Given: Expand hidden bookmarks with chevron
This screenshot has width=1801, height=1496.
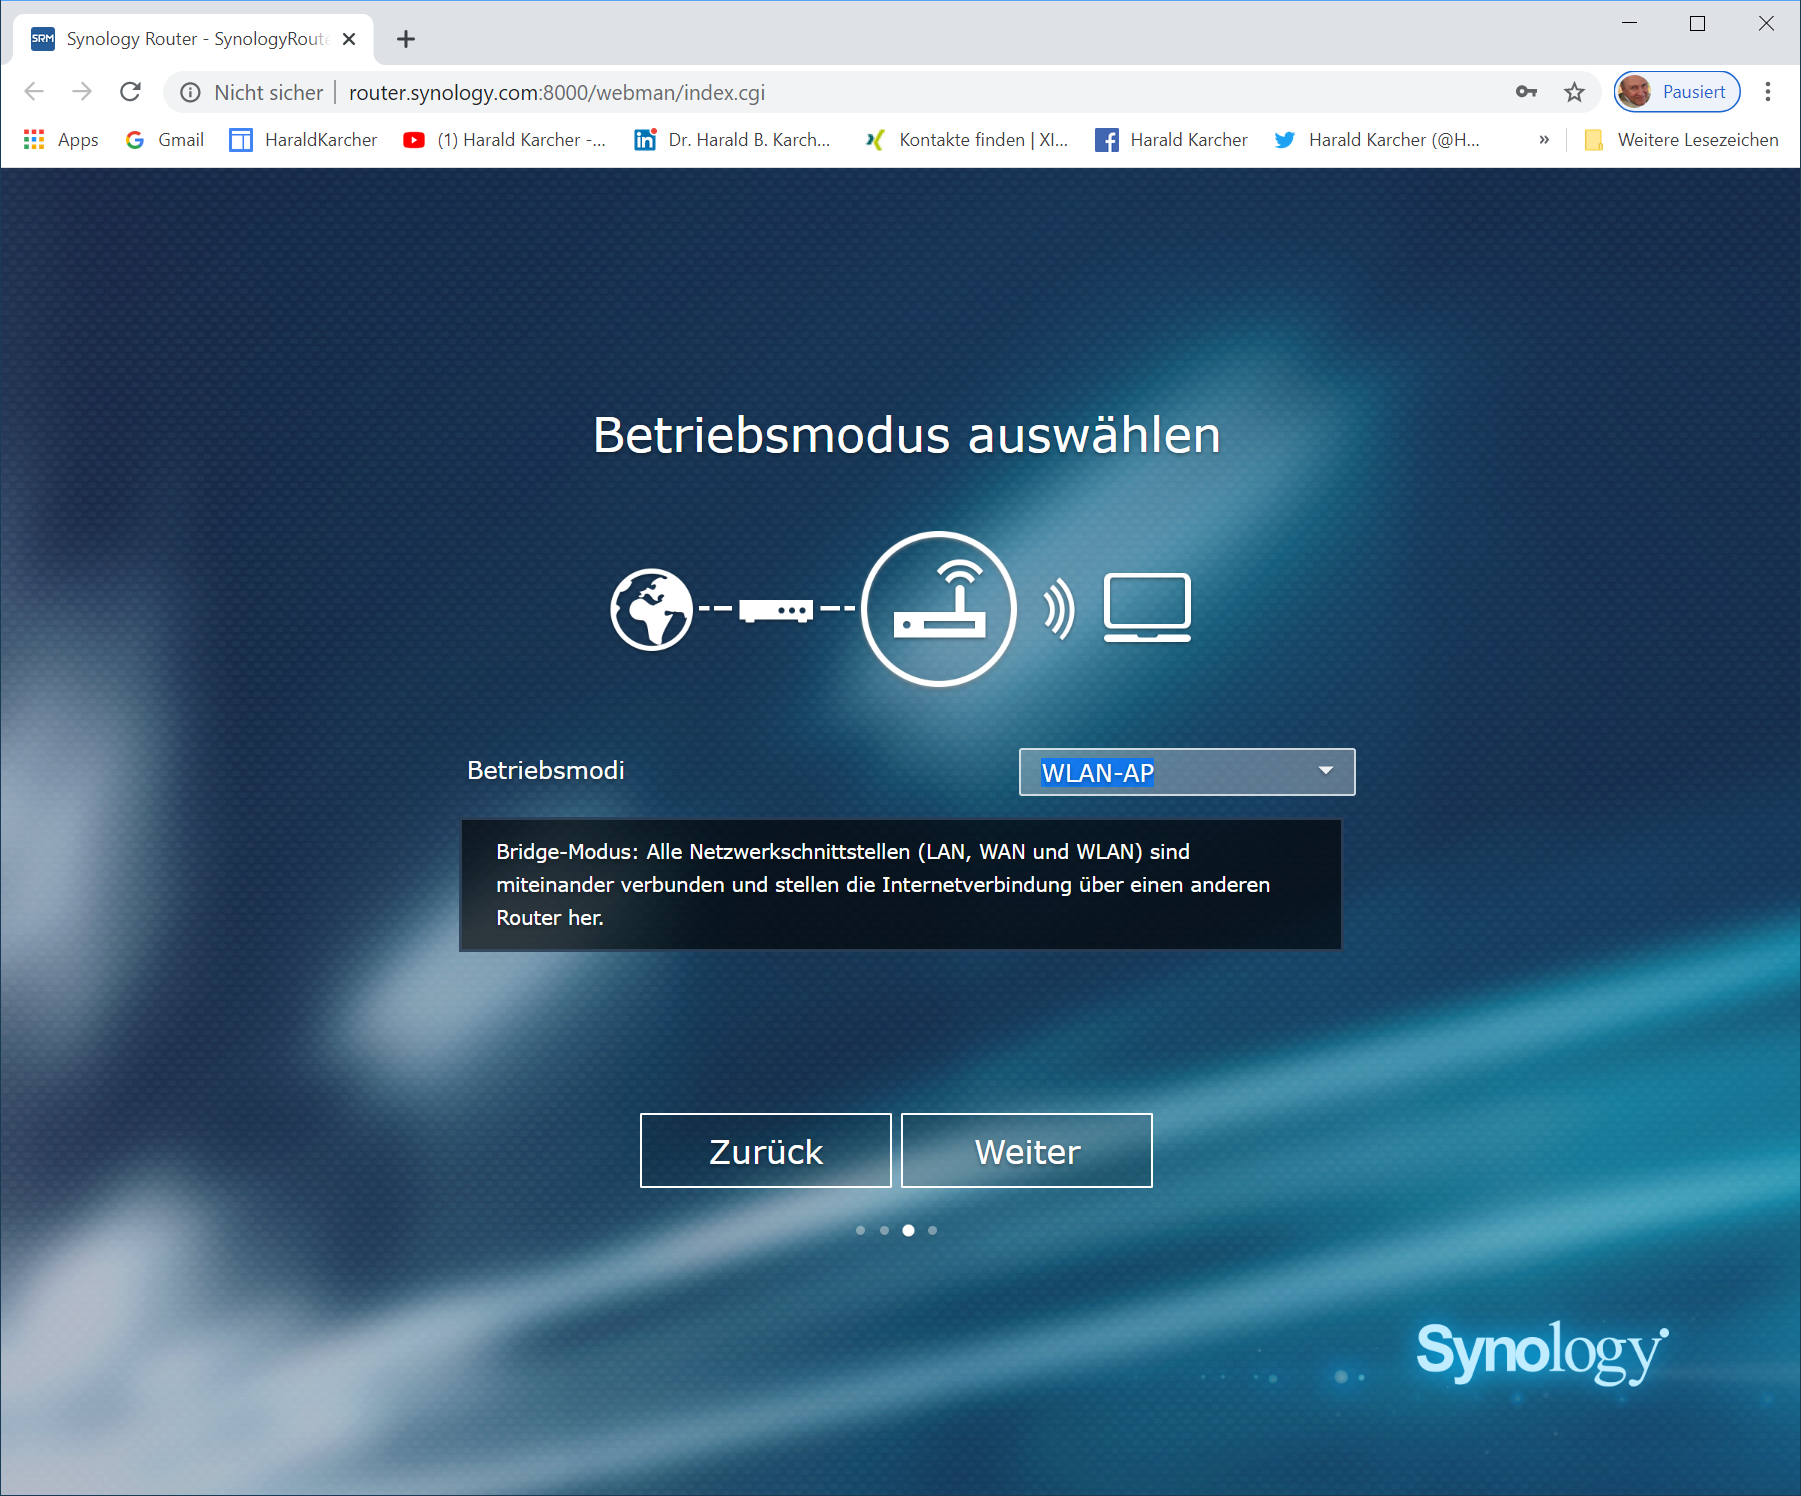Looking at the screenshot, I should click(x=1544, y=140).
